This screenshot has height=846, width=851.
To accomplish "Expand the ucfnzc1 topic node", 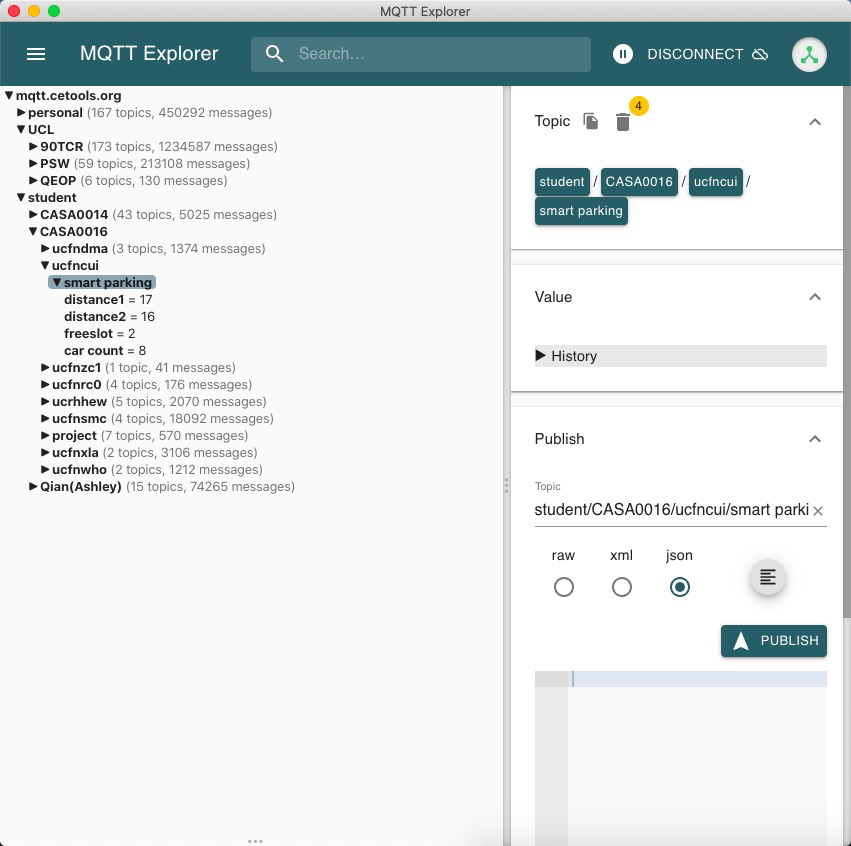I will point(46,367).
